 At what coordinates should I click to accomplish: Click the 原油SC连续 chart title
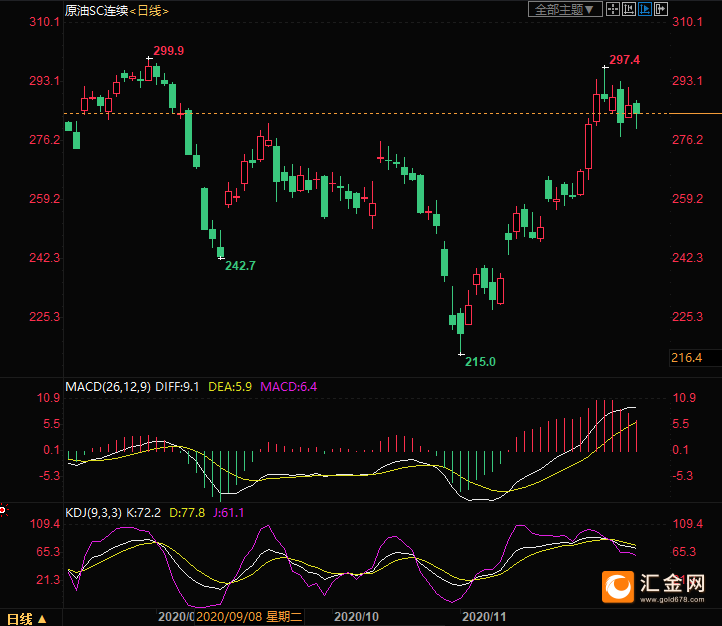(96, 10)
